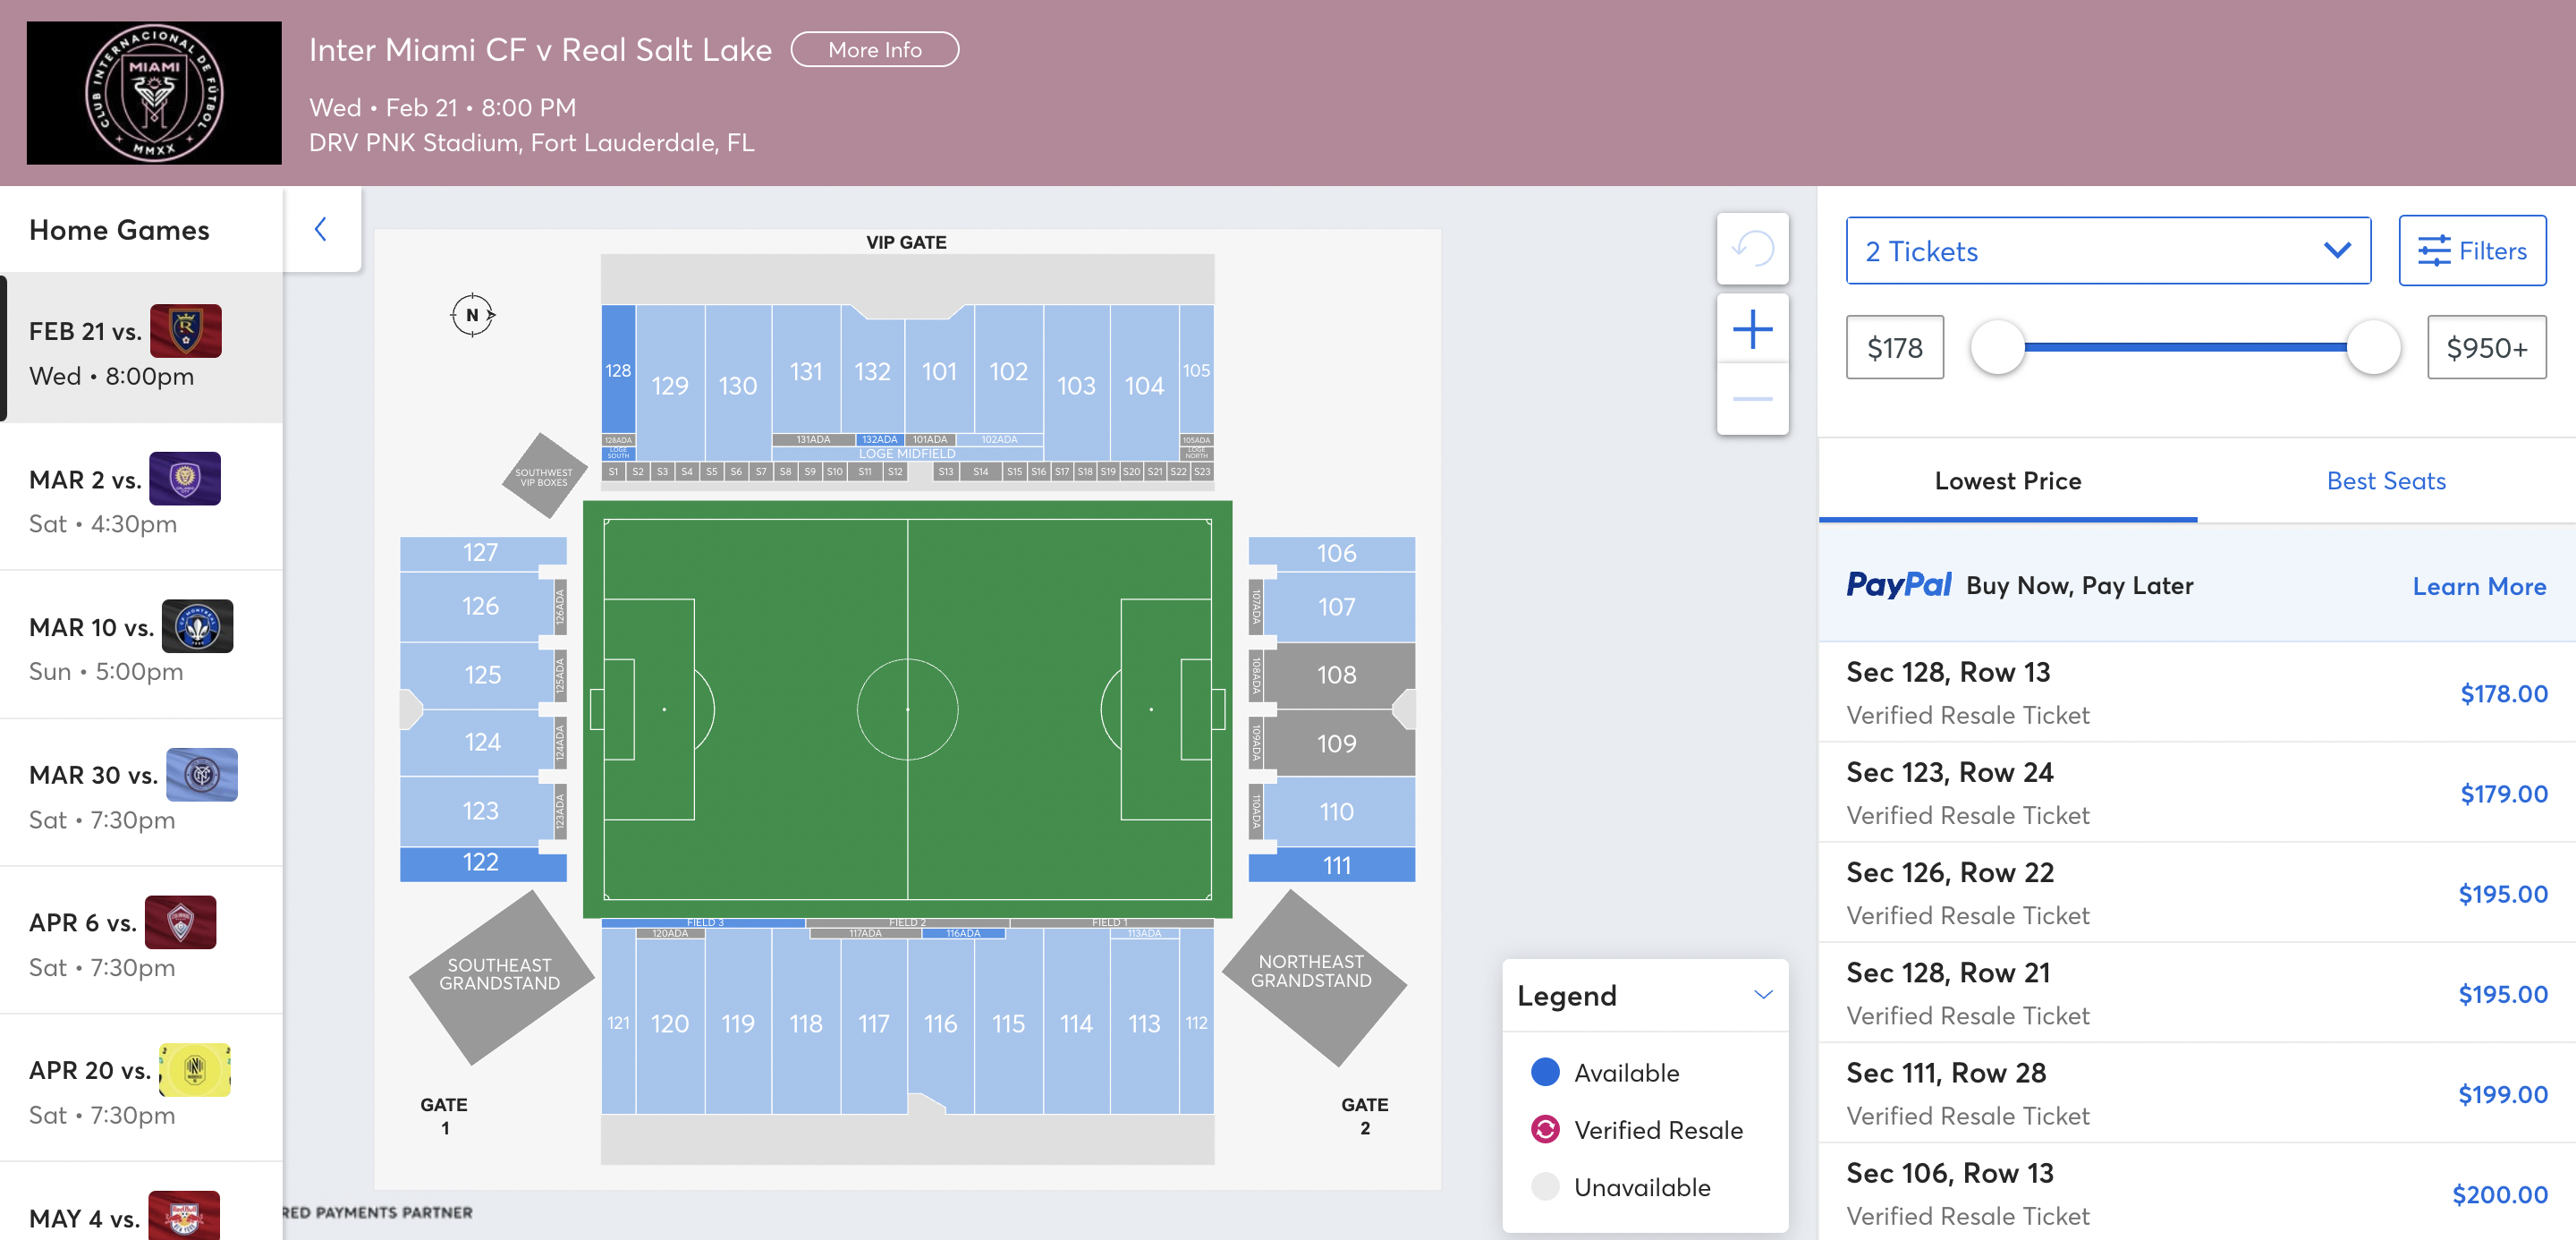Choose Sec 128, Row 21 ticket listing
2576x1240 pixels.
tap(2197, 992)
